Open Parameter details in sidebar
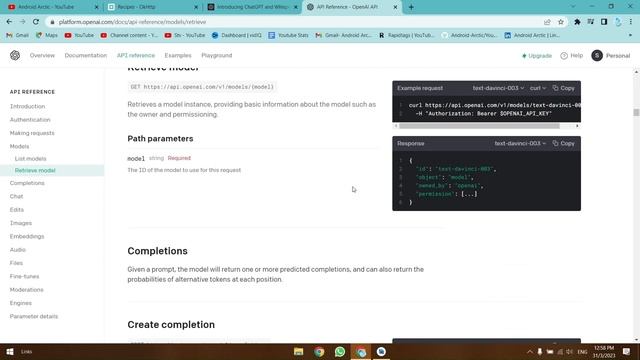This screenshot has height=360, width=640. [x=34, y=316]
